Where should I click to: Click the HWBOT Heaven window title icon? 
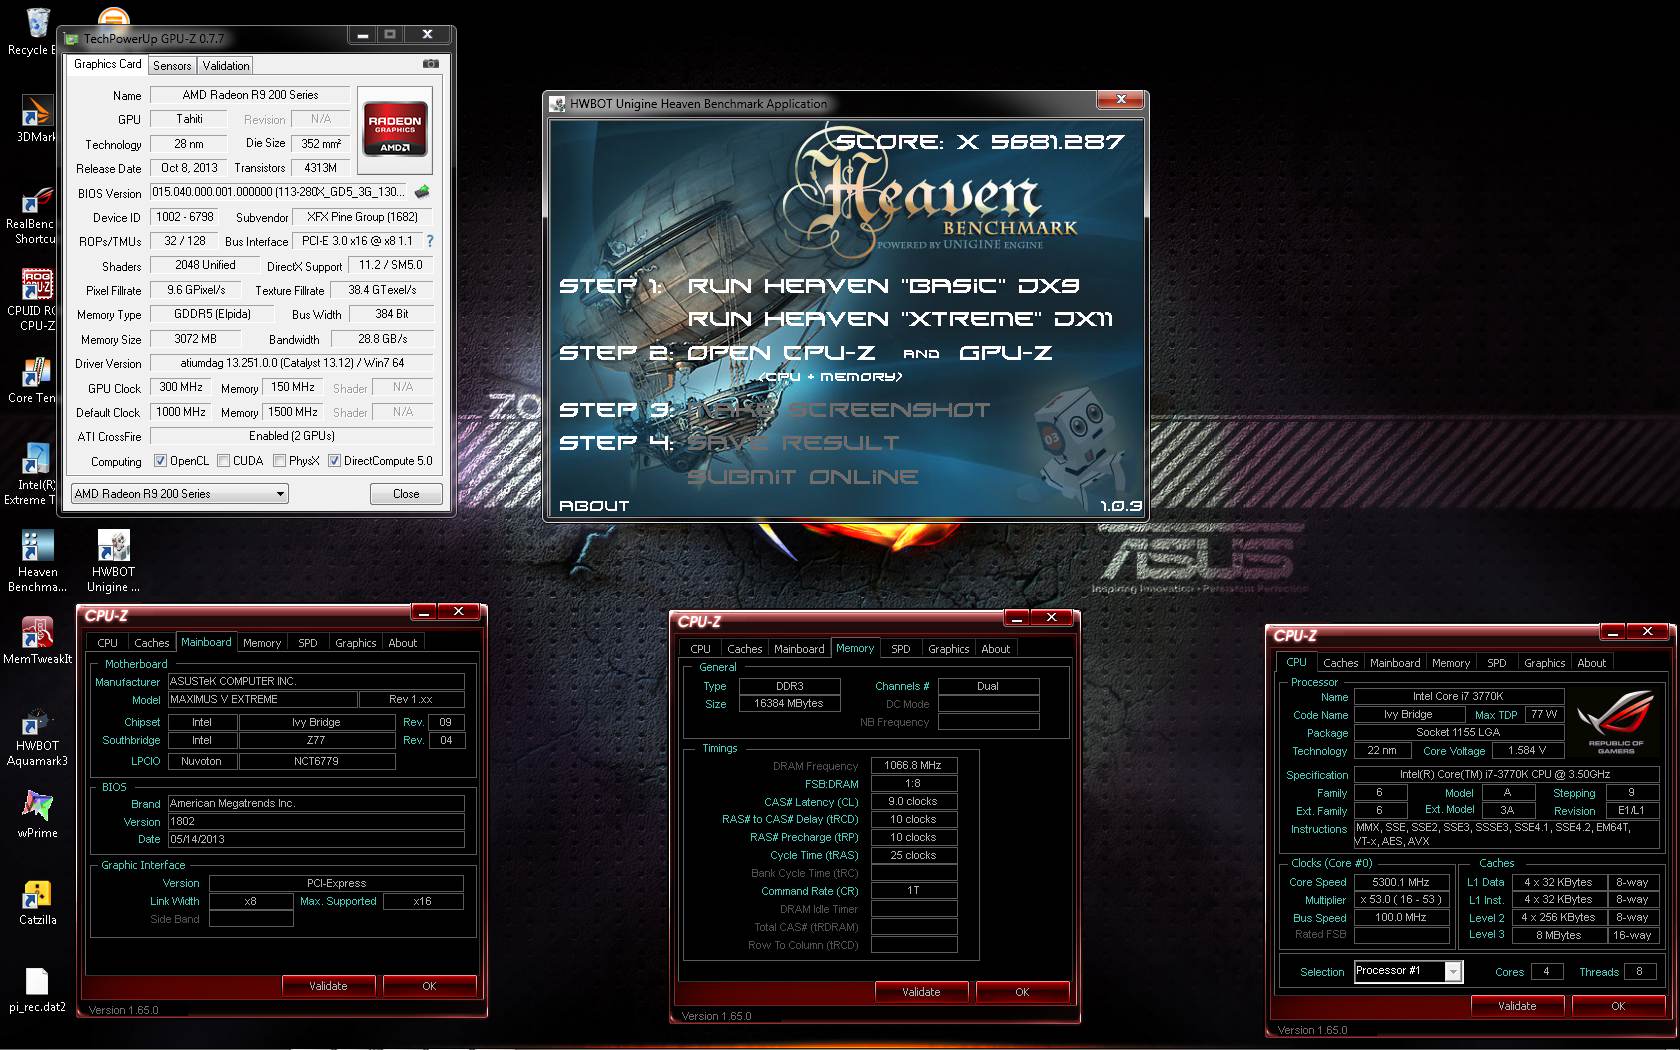click(x=558, y=103)
